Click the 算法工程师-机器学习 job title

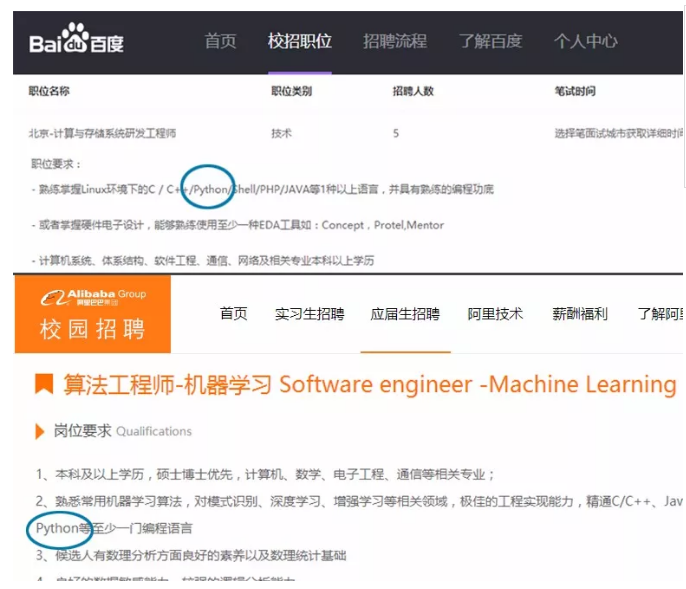[370, 385]
